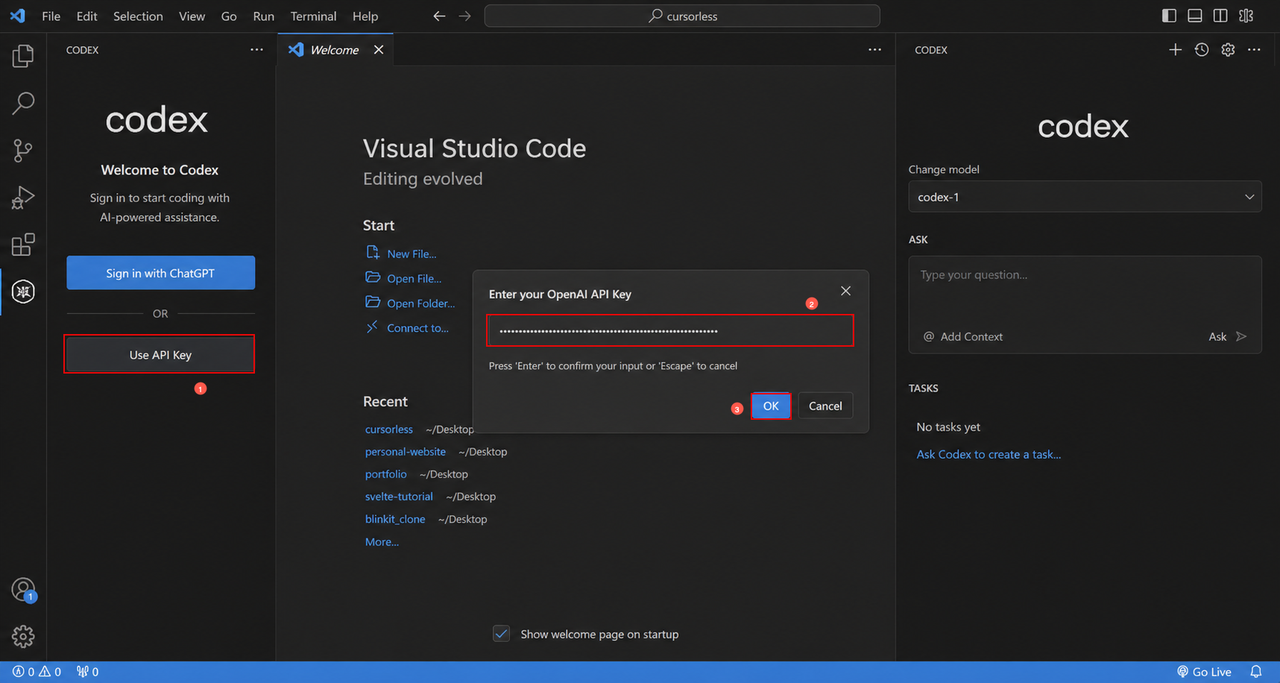The height and width of the screenshot is (683, 1280).
Task: Toggle bottom panel layout icon
Action: click(x=1195, y=16)
